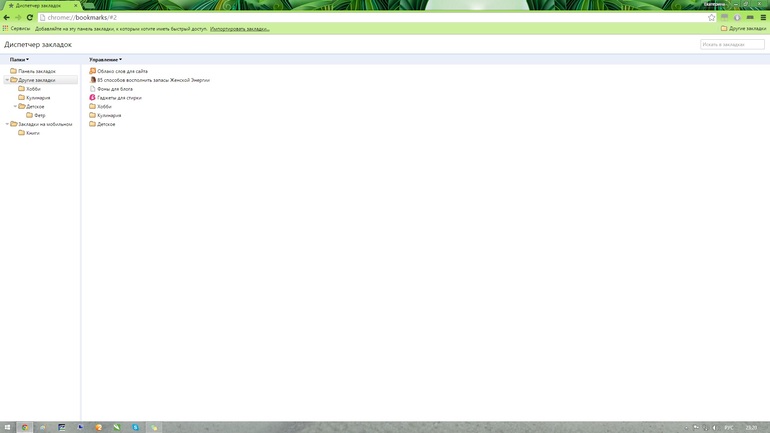Open the Управление dropdown menu
This screenshot has width=770, height=433.
(x=105, y=59)
